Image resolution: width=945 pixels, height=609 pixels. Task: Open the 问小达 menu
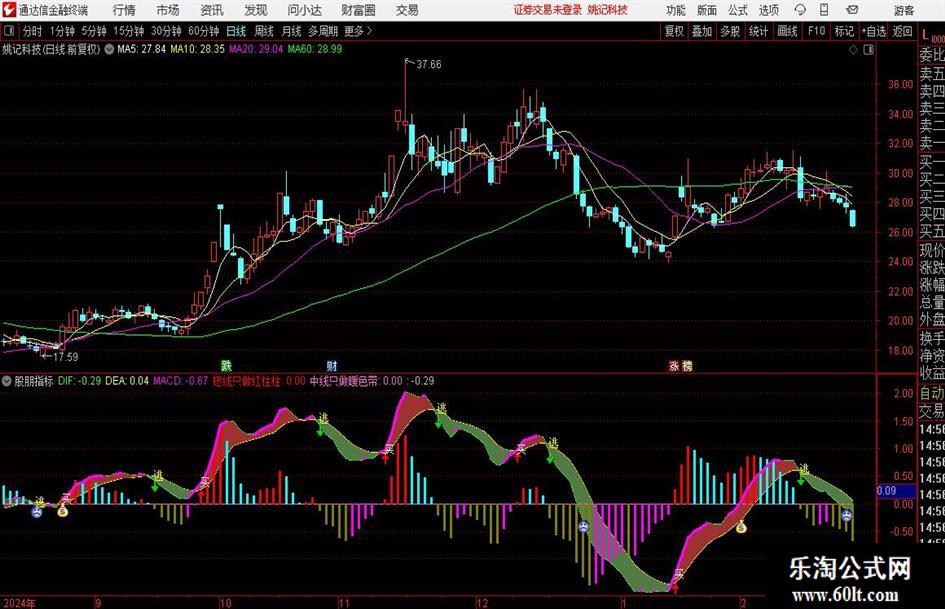(x=304, y=10)
